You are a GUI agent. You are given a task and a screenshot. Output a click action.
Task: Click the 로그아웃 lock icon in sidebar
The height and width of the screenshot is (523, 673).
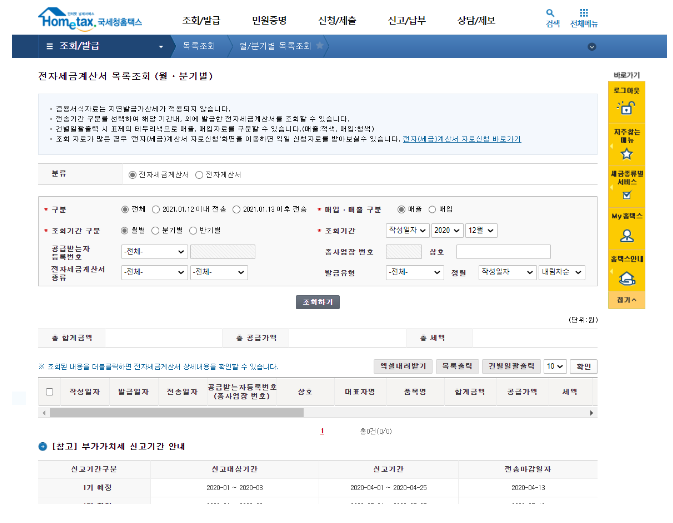pos(626,107)
